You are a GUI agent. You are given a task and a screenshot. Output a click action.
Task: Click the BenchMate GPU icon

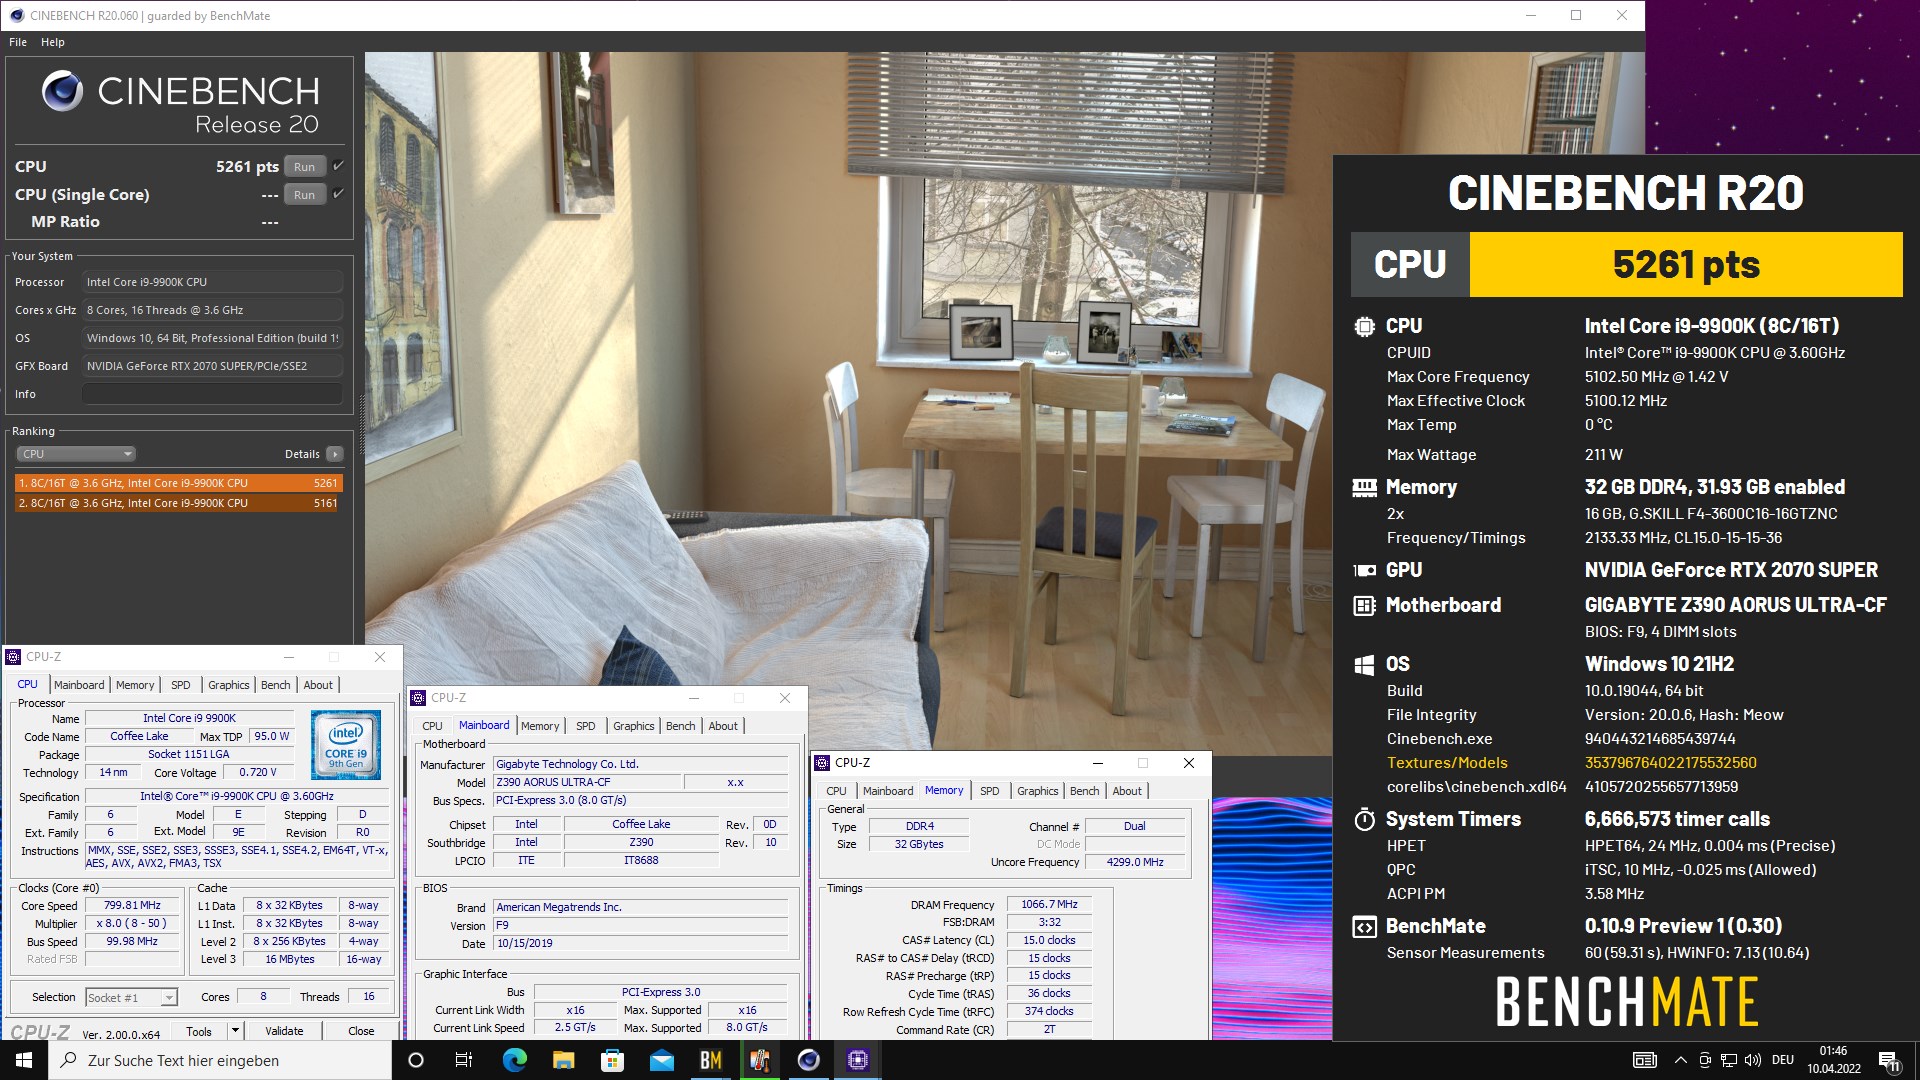(x=1364, y=570)
